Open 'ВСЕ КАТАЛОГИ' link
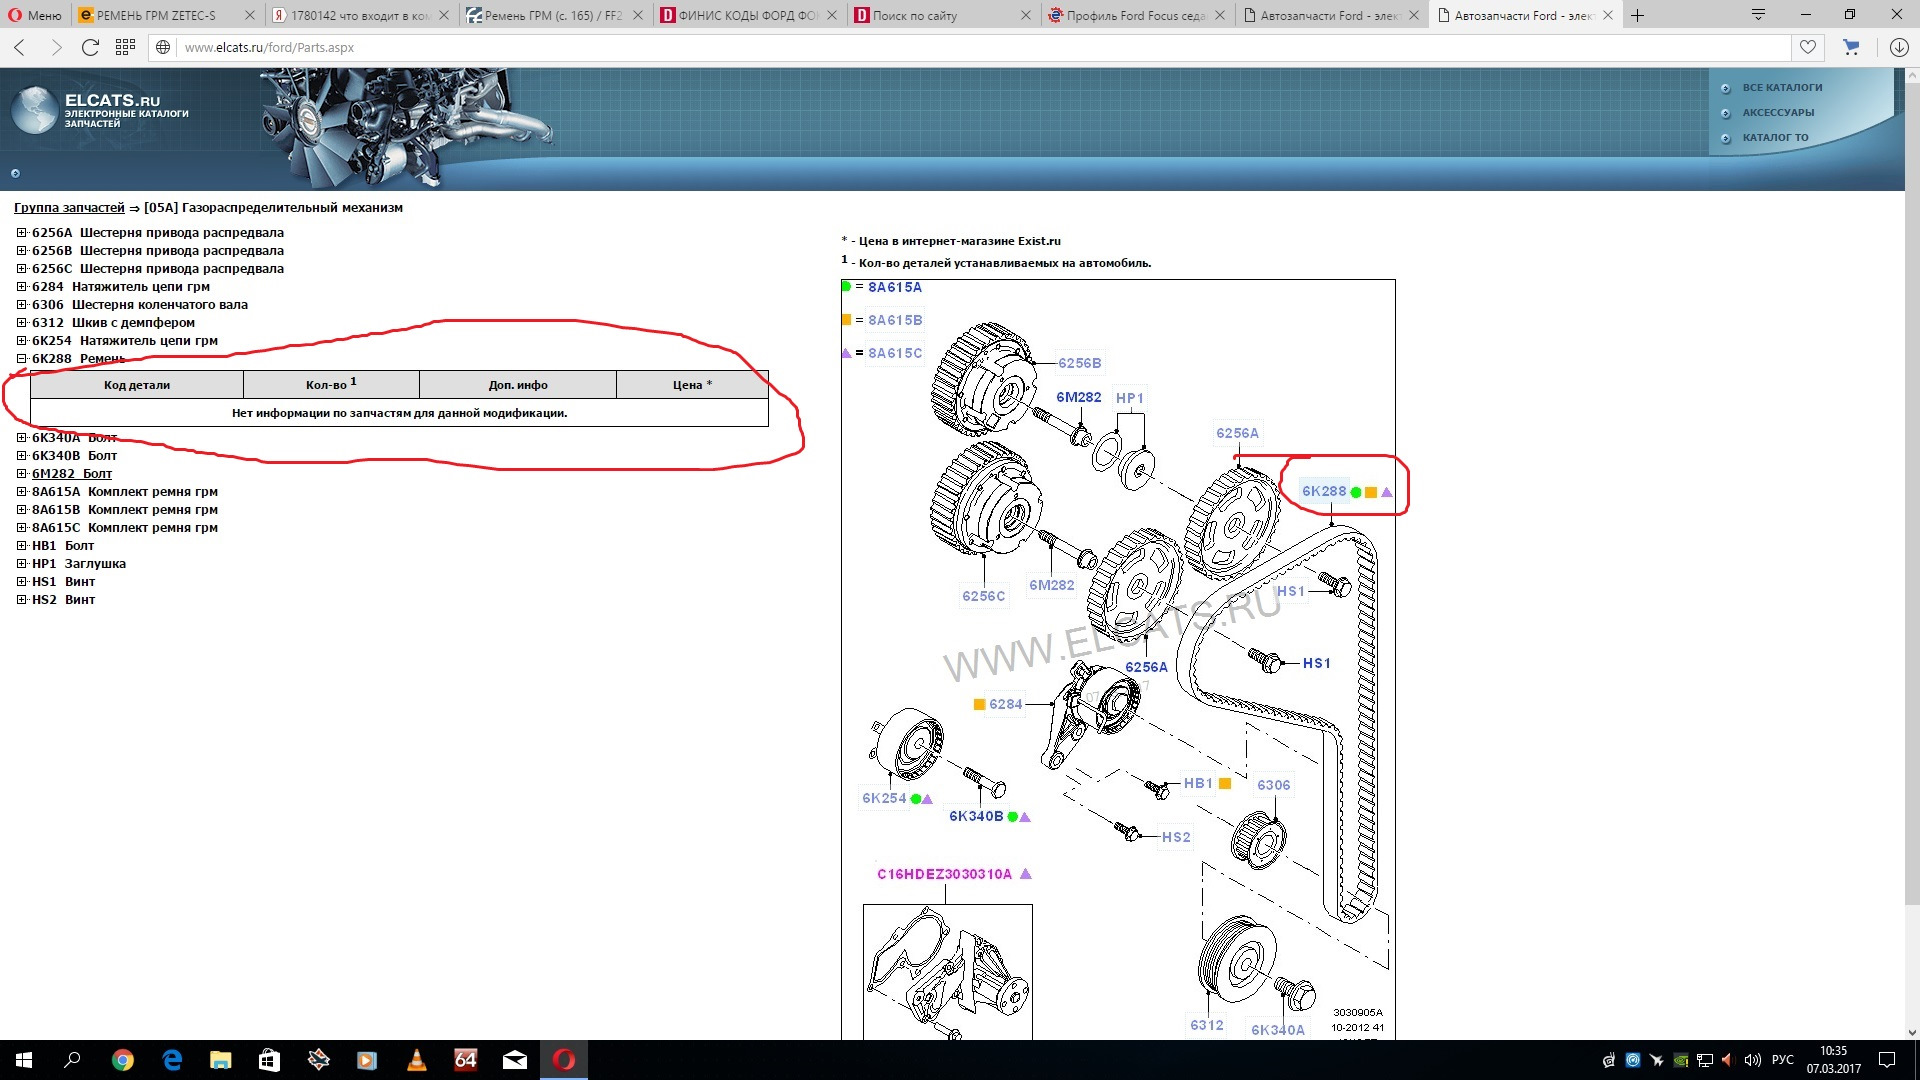1920x1080 pixels. point(1782,87)
